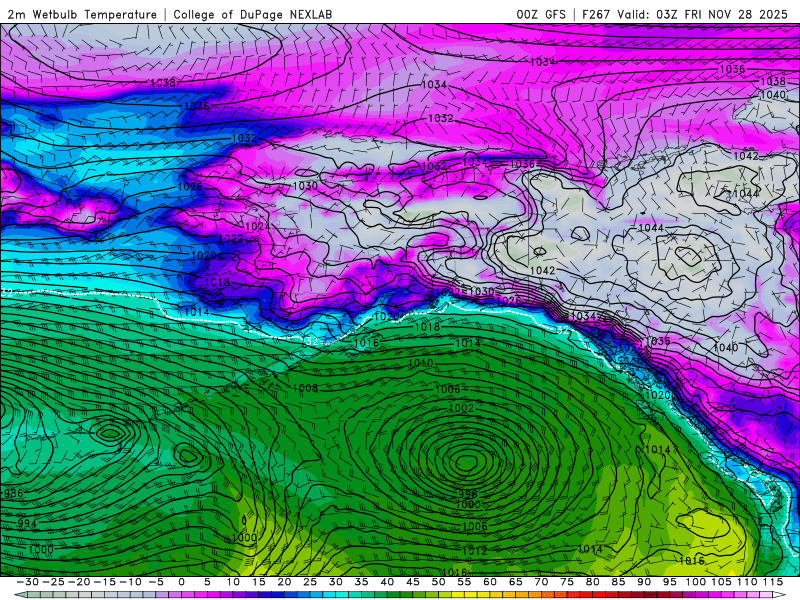Viewport: 800px width, 600px height.
Task: Click the "College of DuPage NEXLAB" header label
Action: [253, 15]
